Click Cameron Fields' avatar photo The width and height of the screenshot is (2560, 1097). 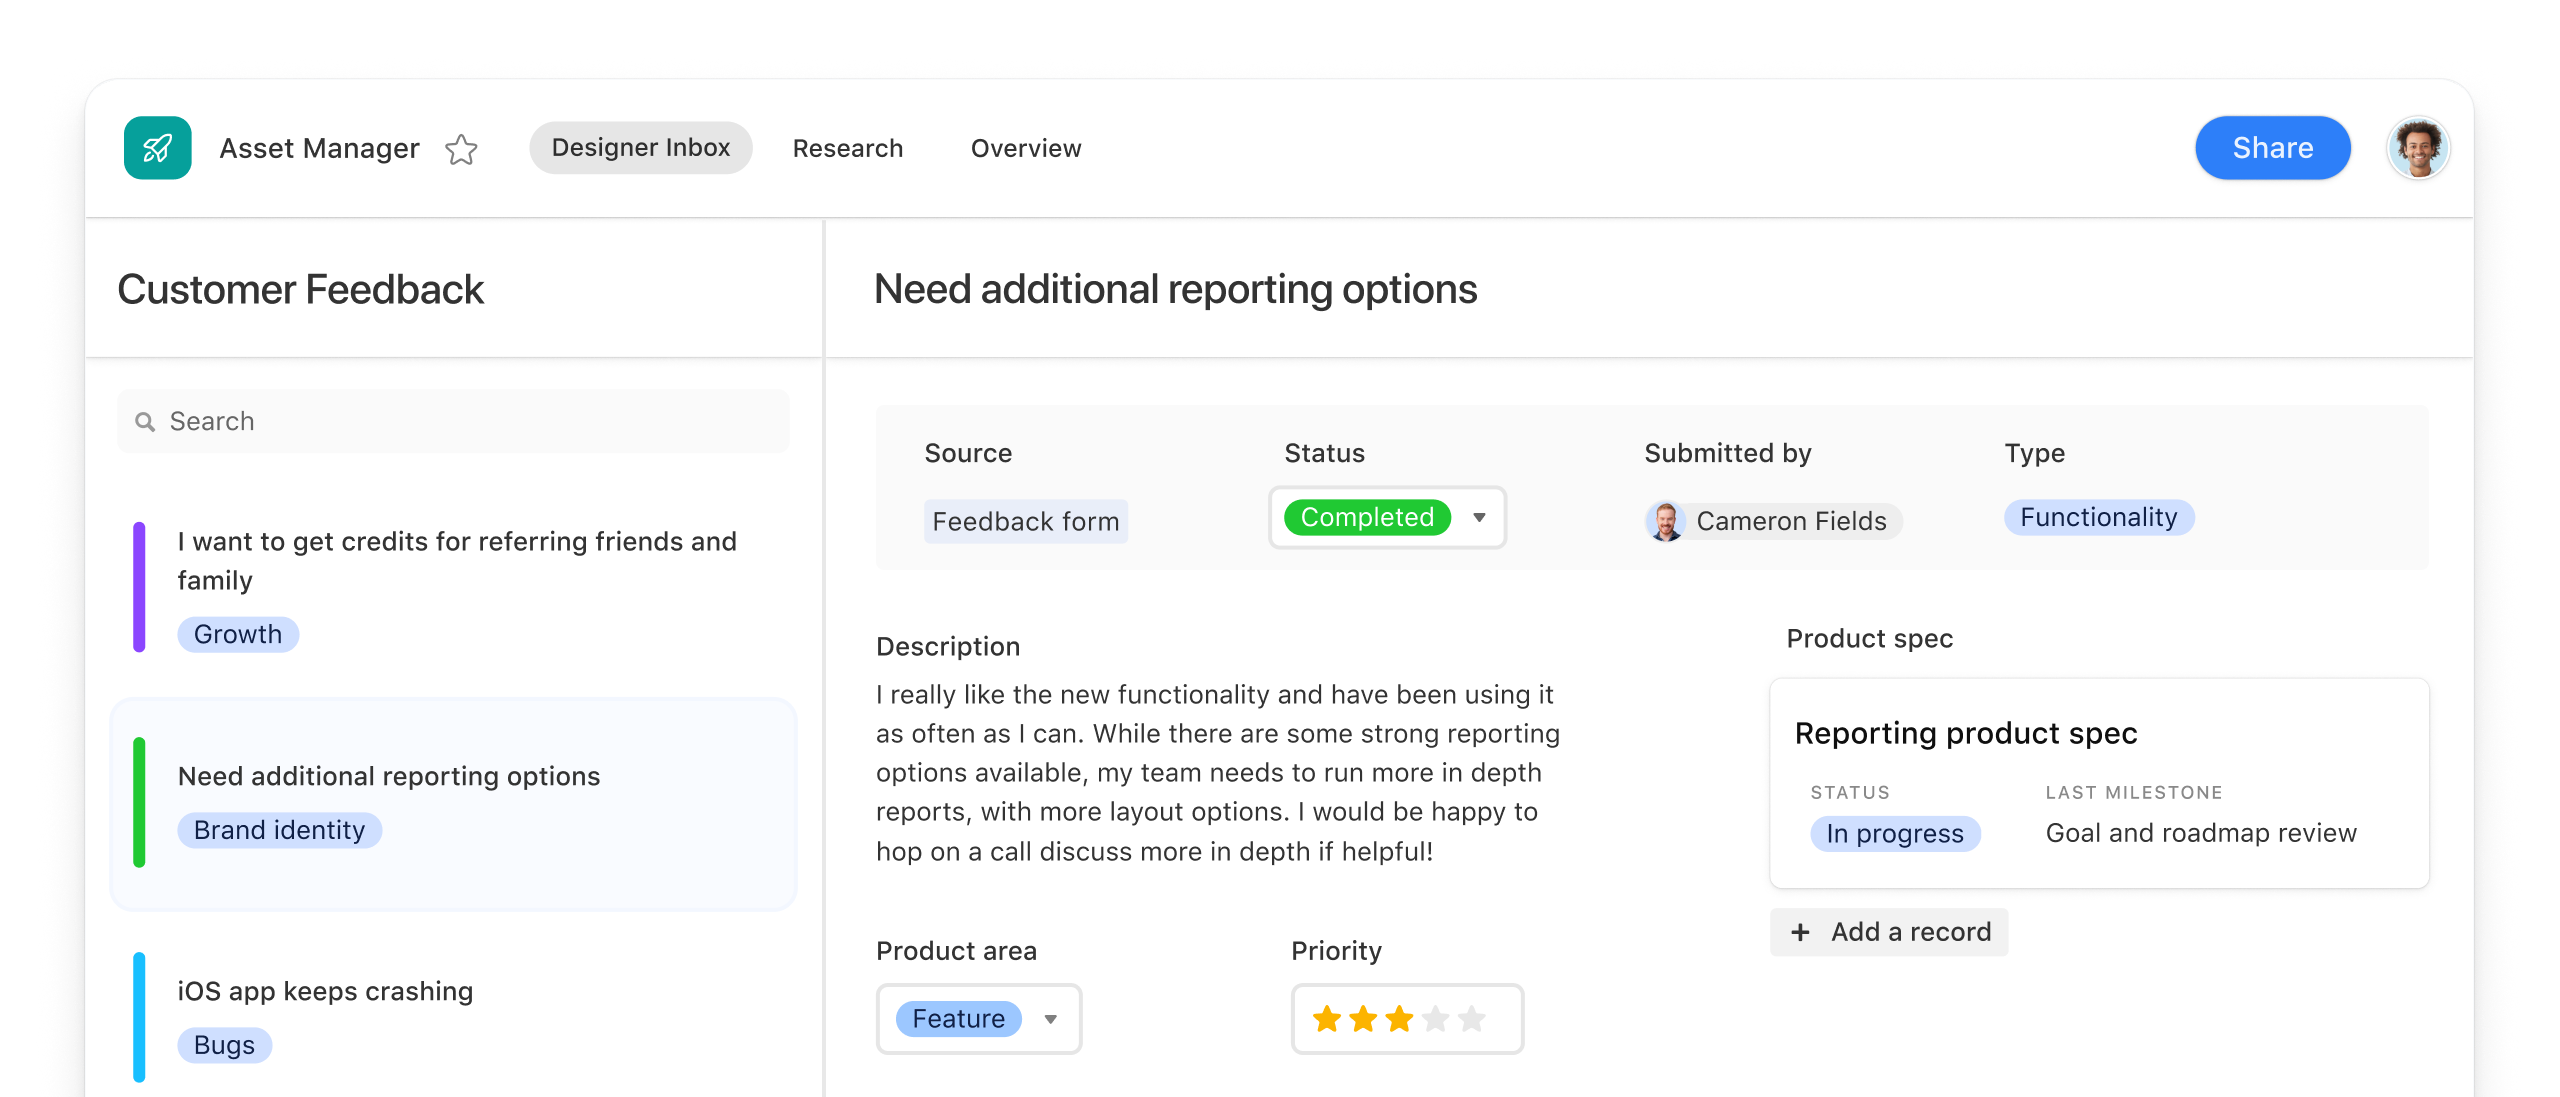point(1665,521)
